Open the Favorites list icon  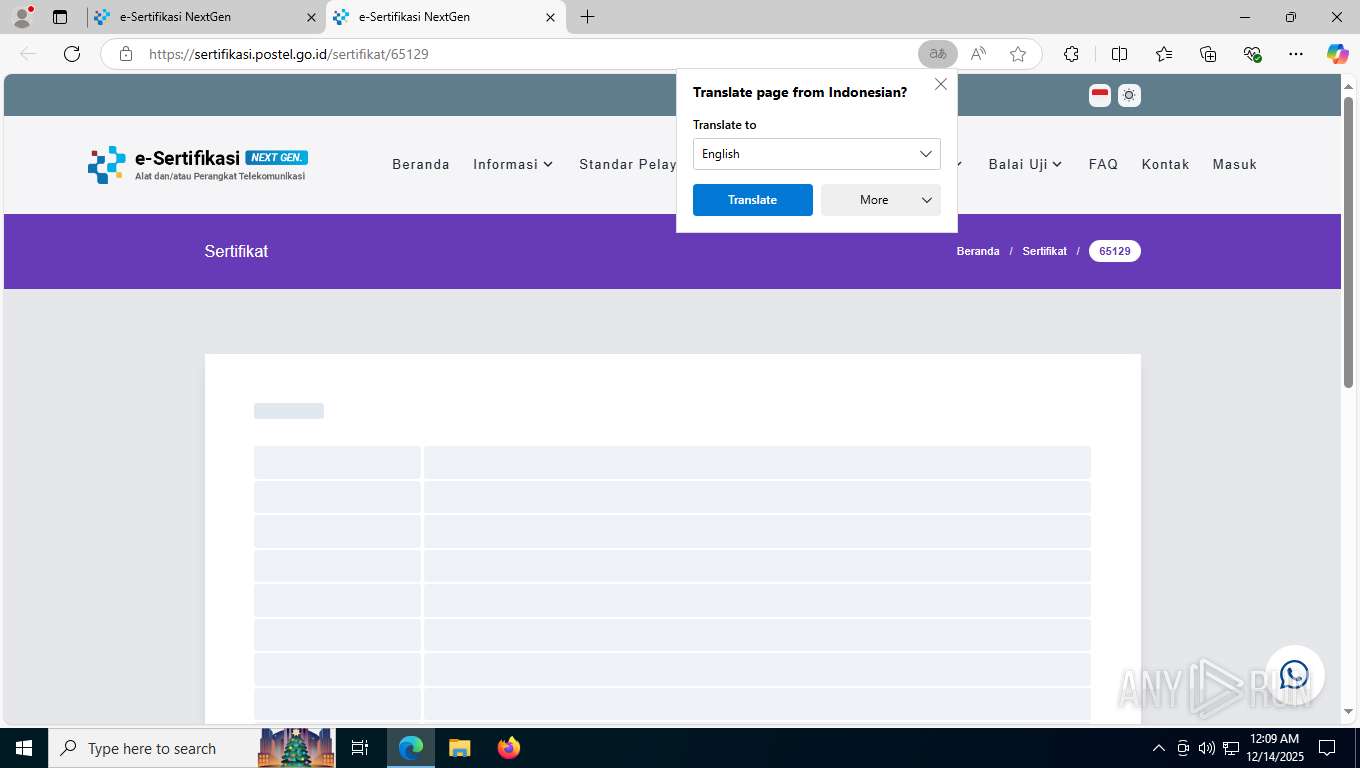[x=1164, y=54]
